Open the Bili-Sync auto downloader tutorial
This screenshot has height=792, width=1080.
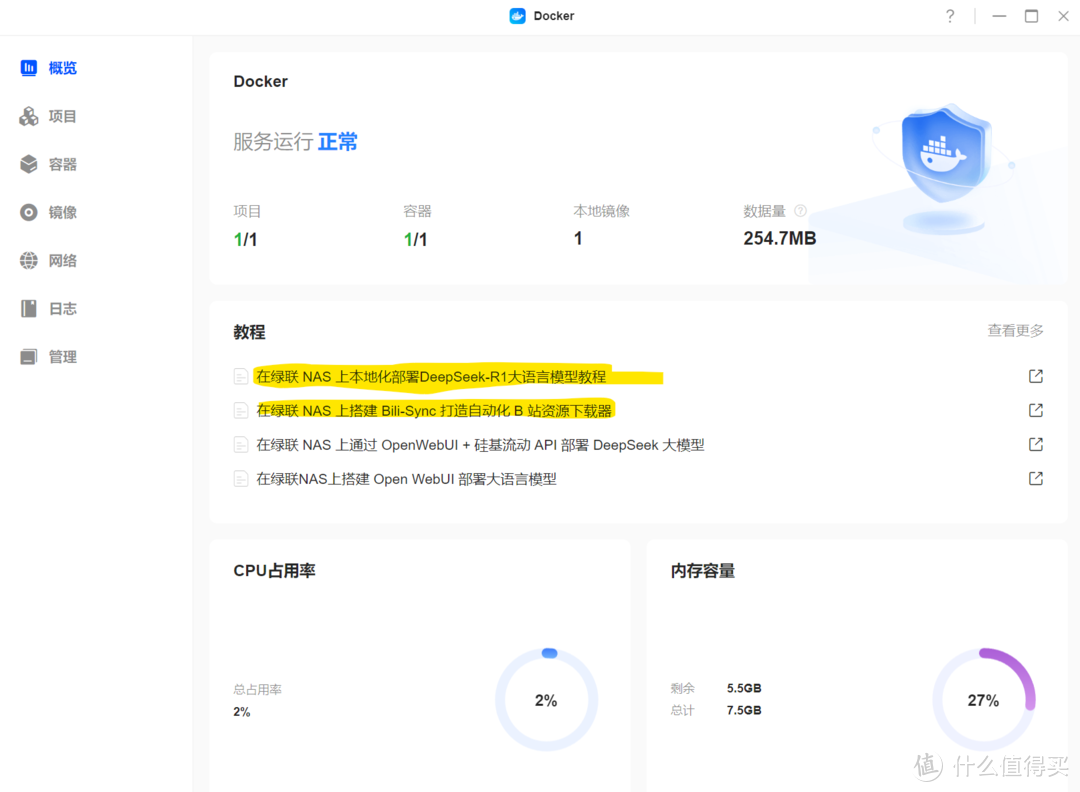[435, 409]
